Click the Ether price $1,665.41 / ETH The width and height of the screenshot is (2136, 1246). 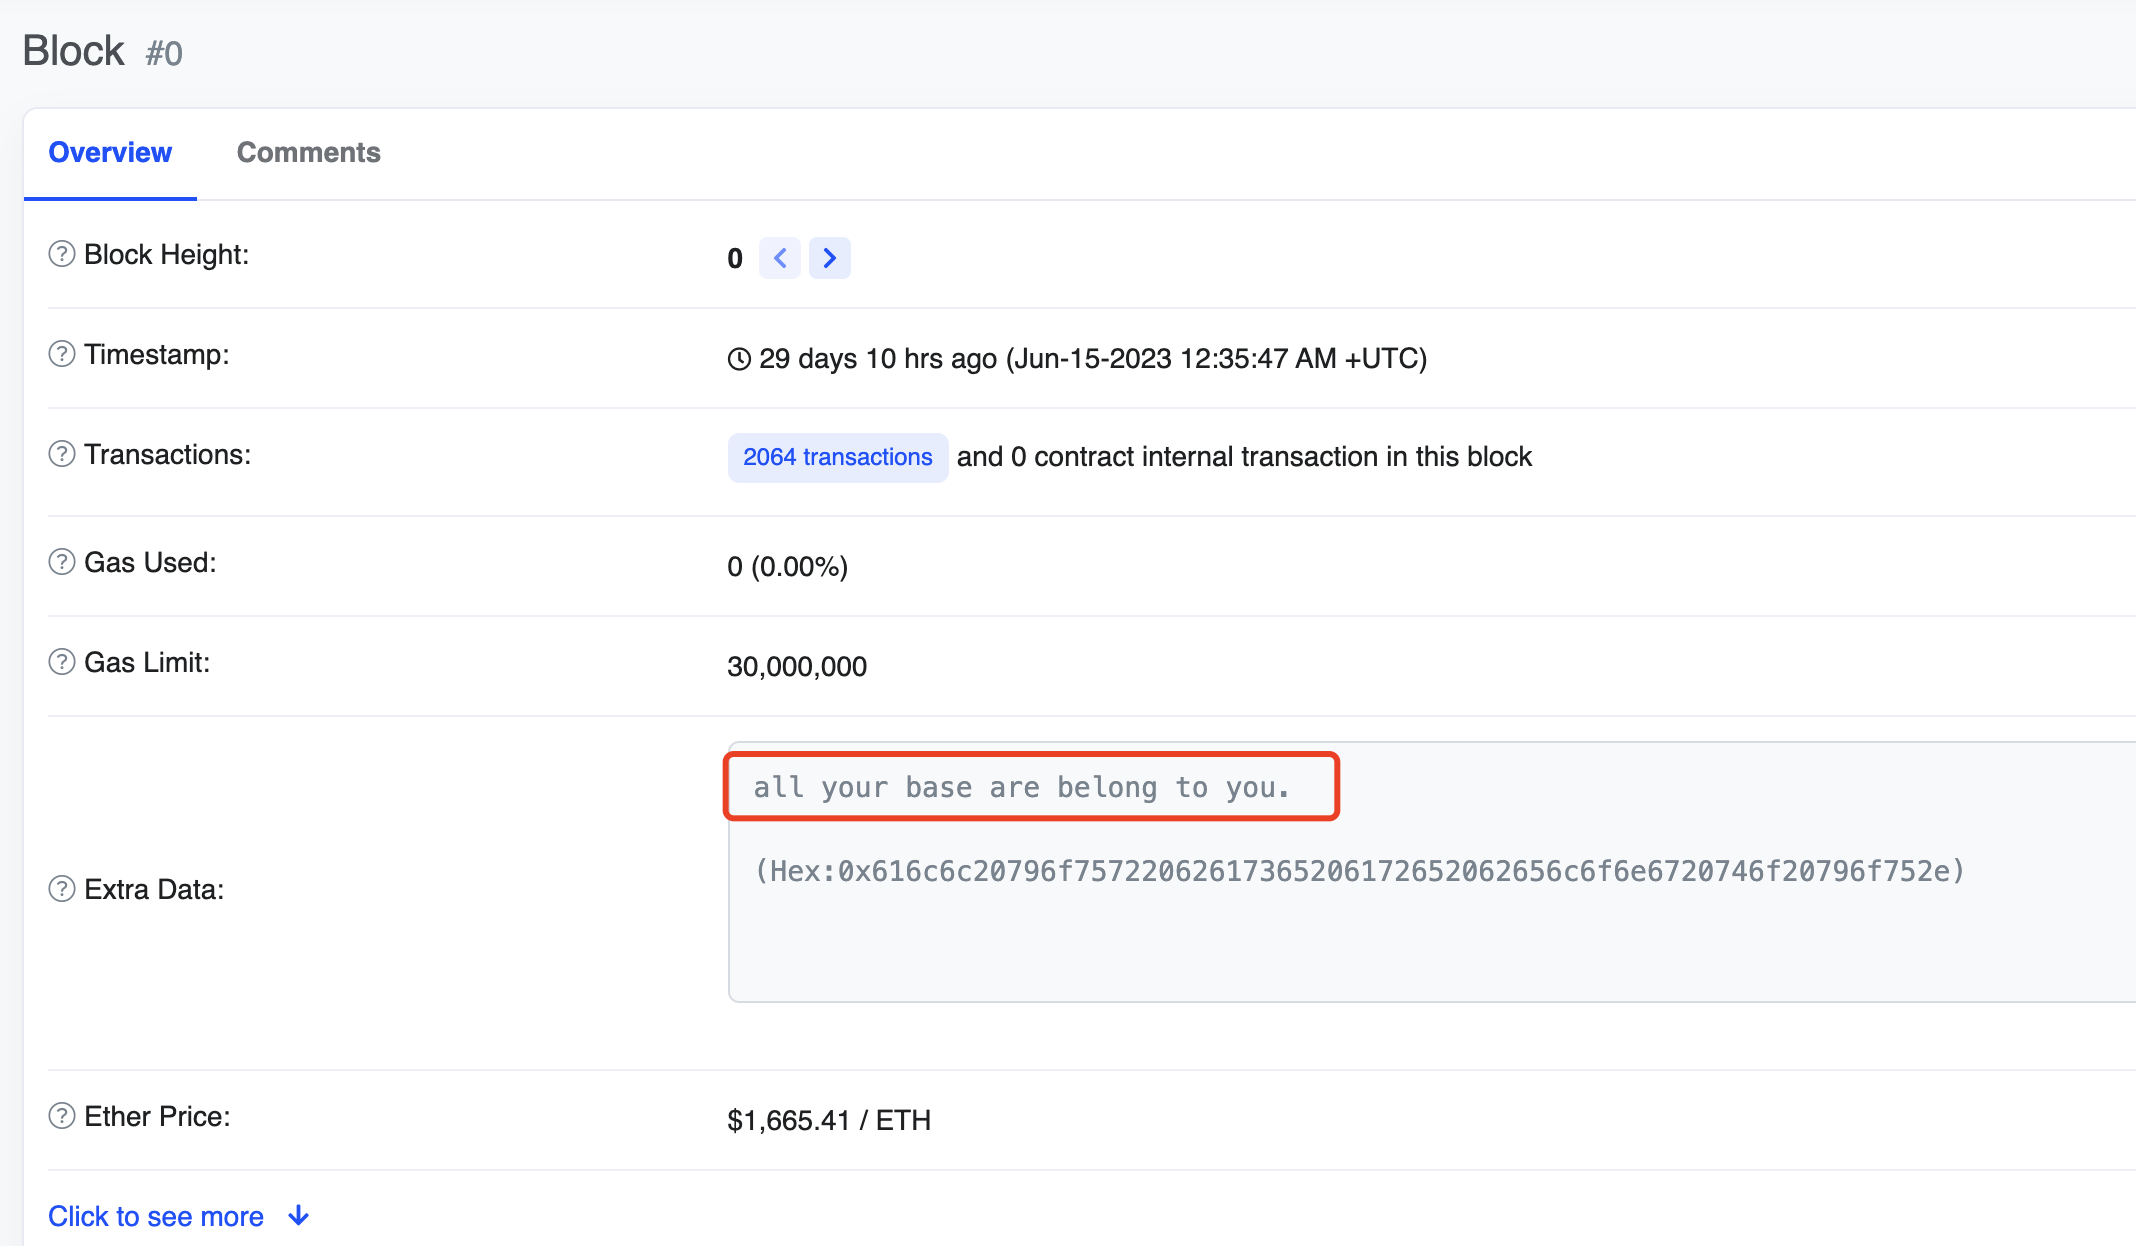click(829, 1120)
